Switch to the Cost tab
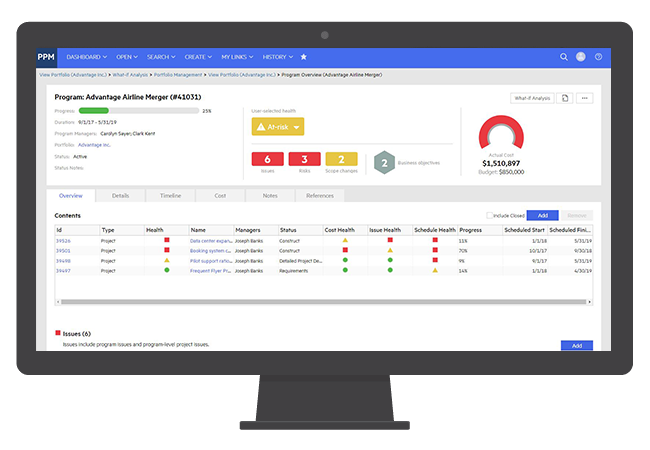650x450 pixels. point(220,196)
